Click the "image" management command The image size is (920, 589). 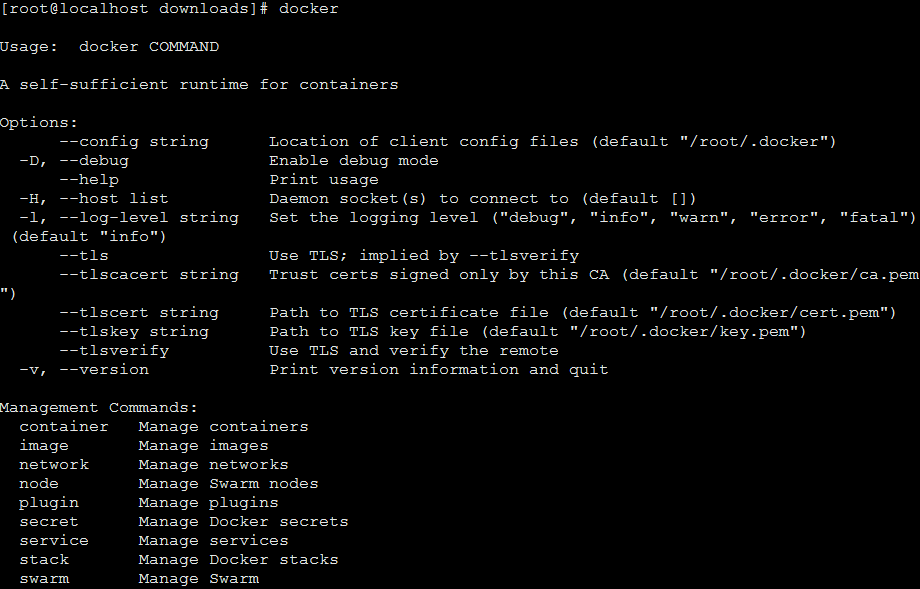[44, 446]
